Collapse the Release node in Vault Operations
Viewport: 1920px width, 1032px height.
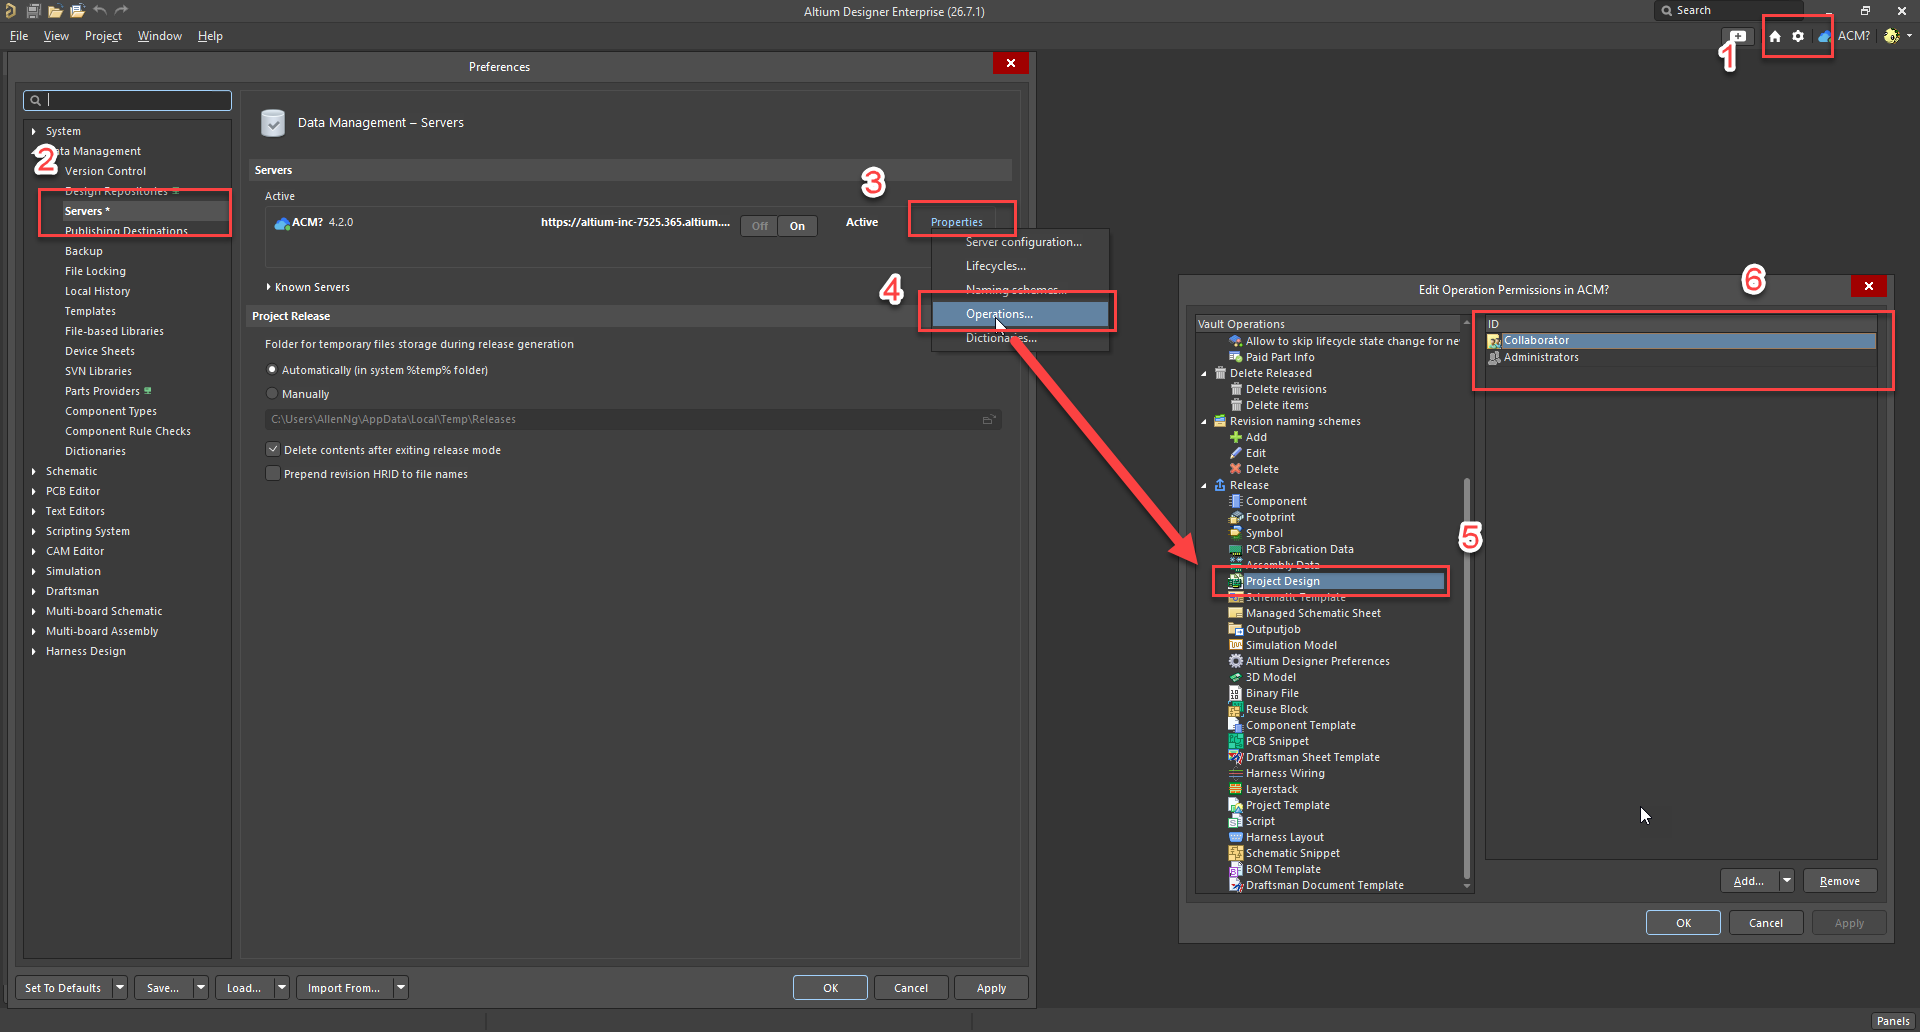[x=1204, y=486]
